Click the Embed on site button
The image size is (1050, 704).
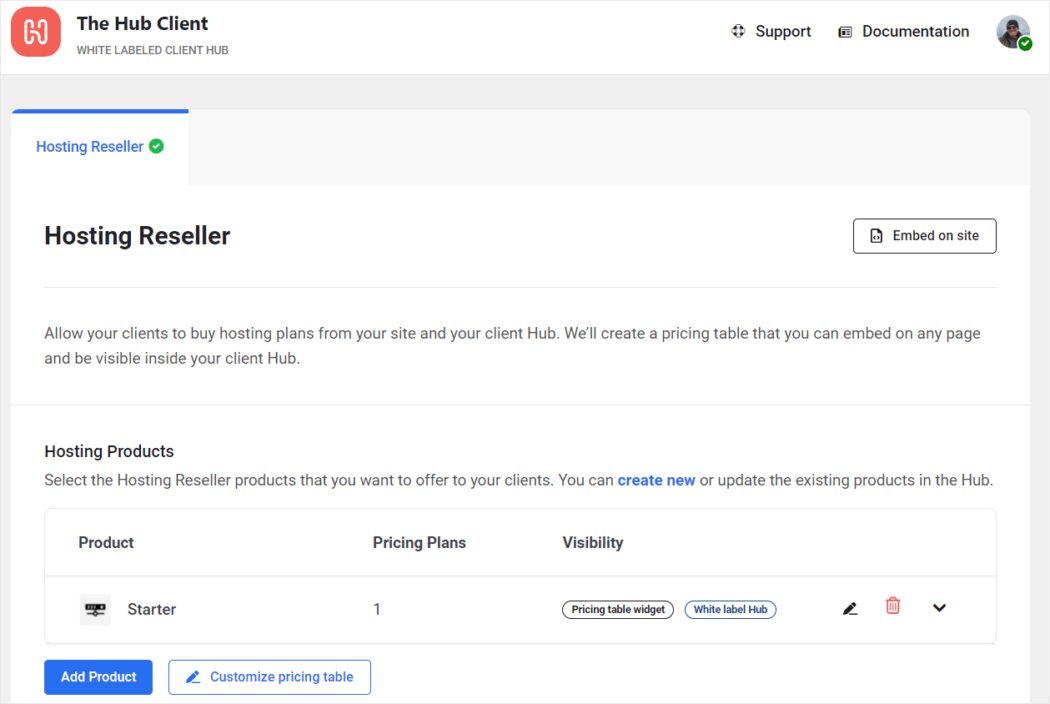pos(924,236)
